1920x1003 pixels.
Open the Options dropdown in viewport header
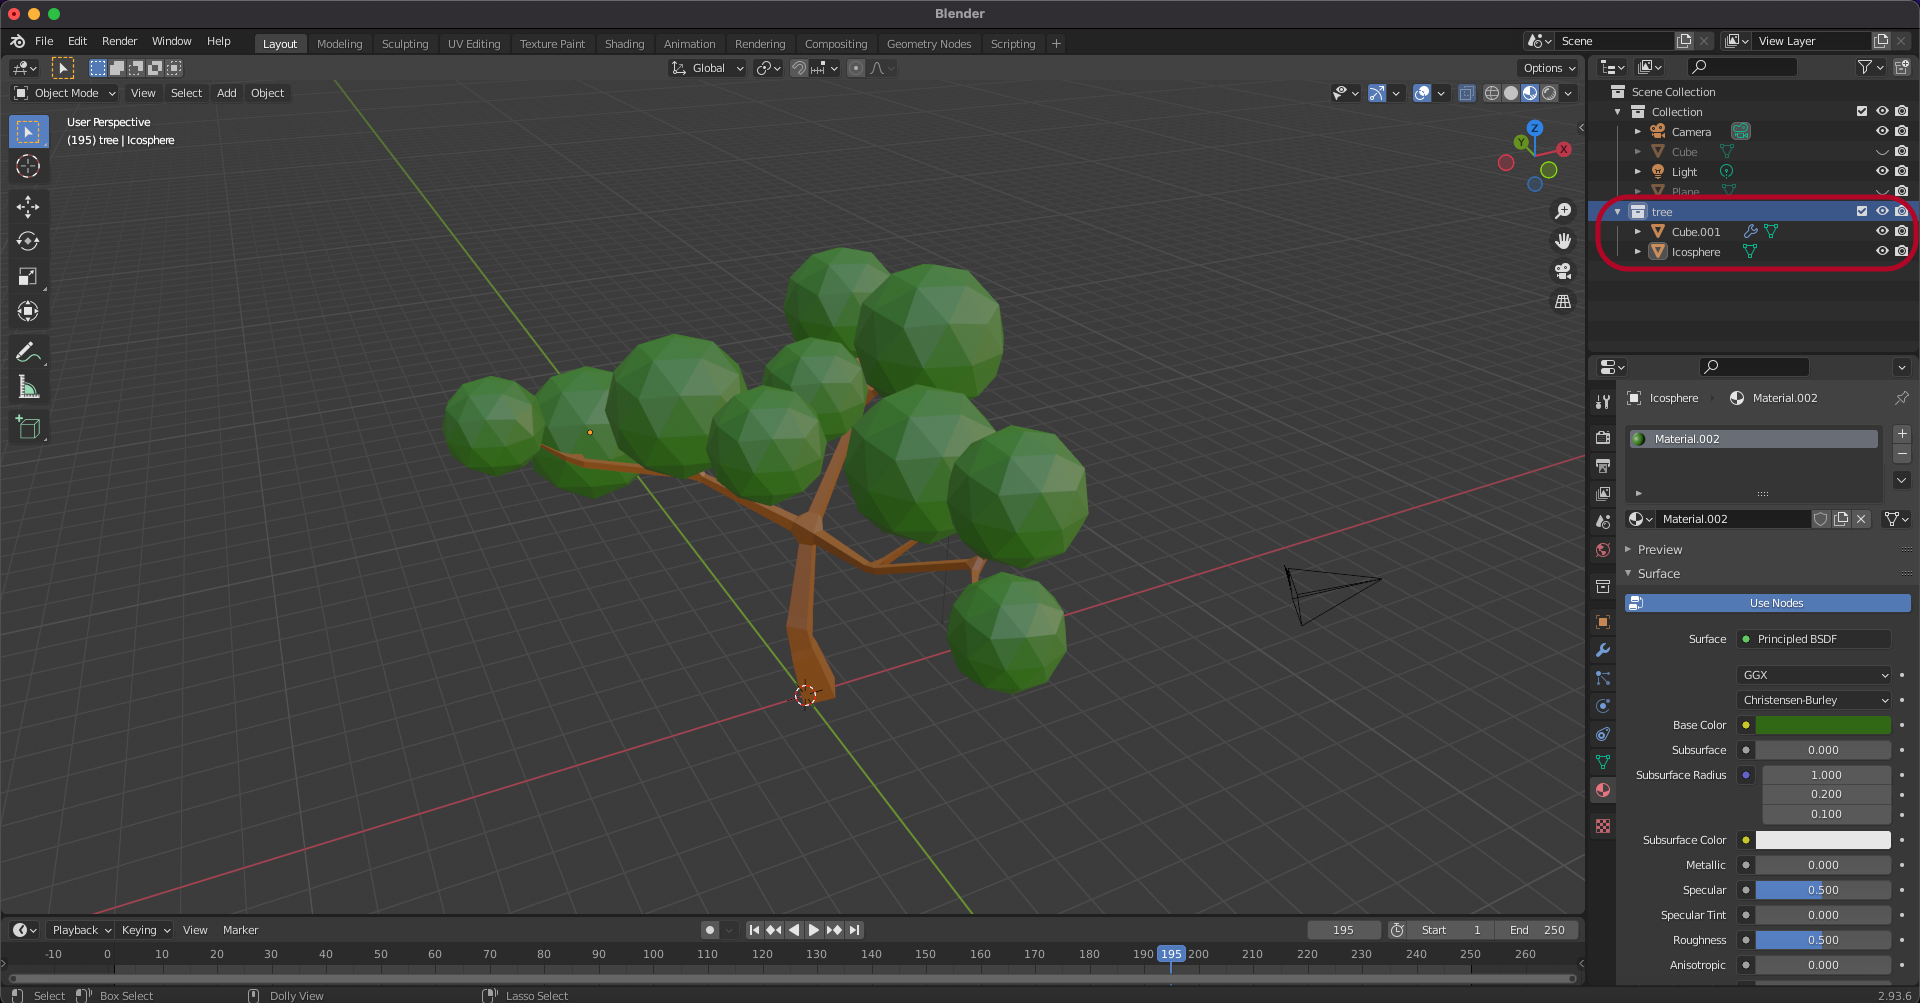pyautogui.click(x=1548, y=68)
